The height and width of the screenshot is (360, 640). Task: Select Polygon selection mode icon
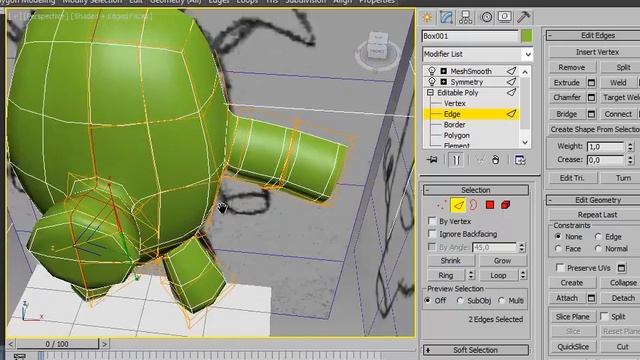click(490, 205)
